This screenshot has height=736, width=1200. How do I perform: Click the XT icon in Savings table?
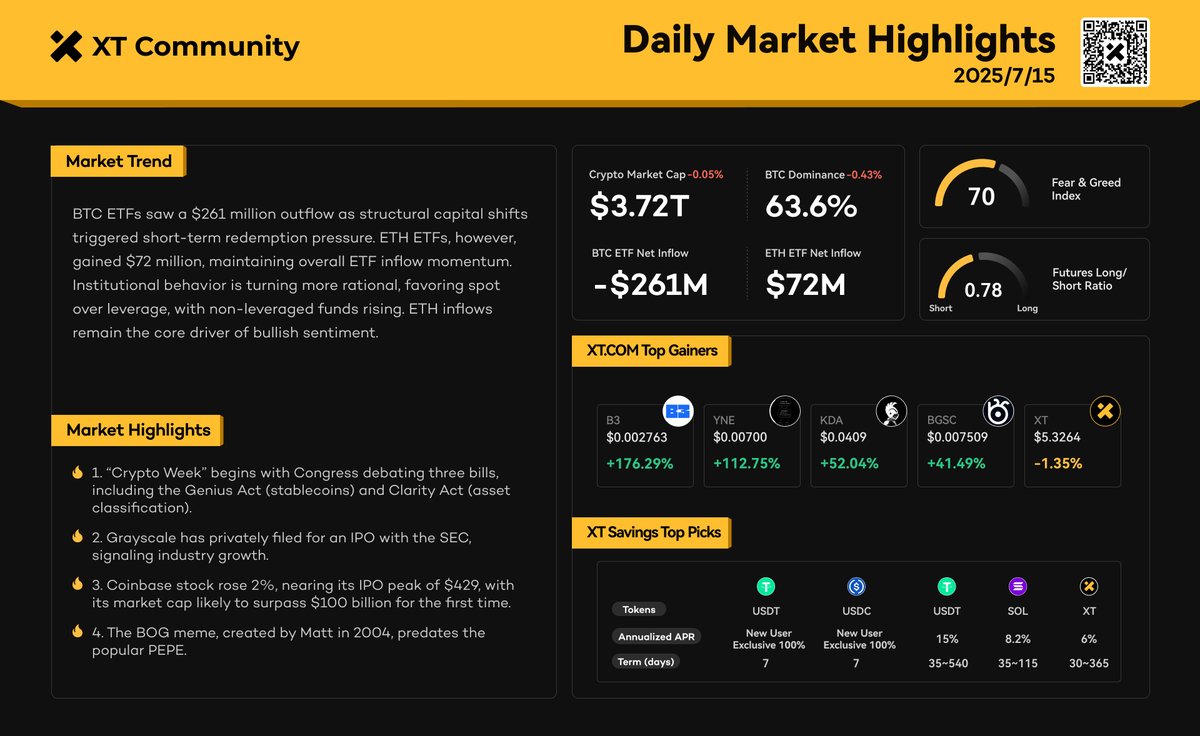[1089, 587]
